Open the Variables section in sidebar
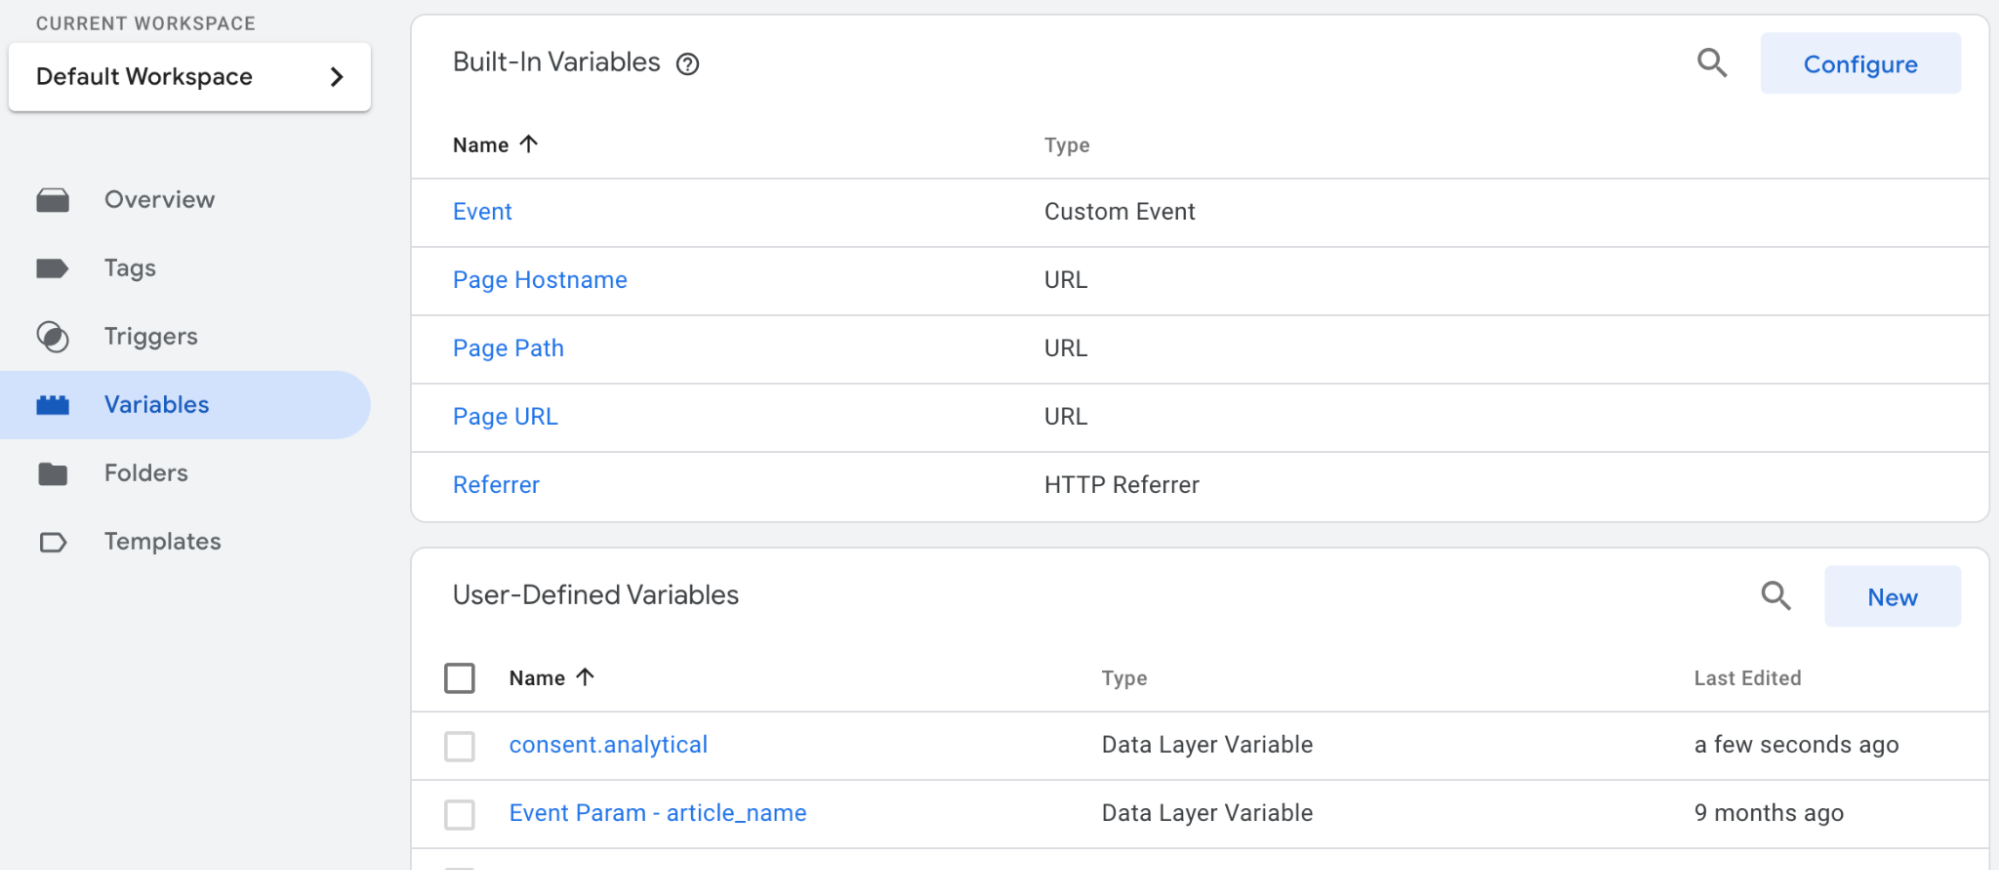Image resolution: width=1999 pixels, height=870 pixels. click(x=157, y=405)
